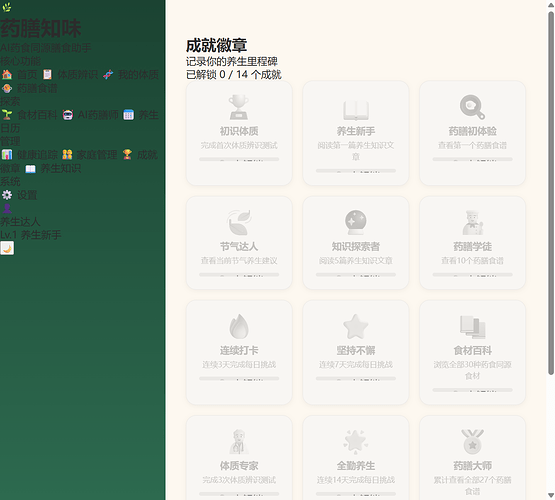Click the 成就徽章 page heading

[217, 45]
